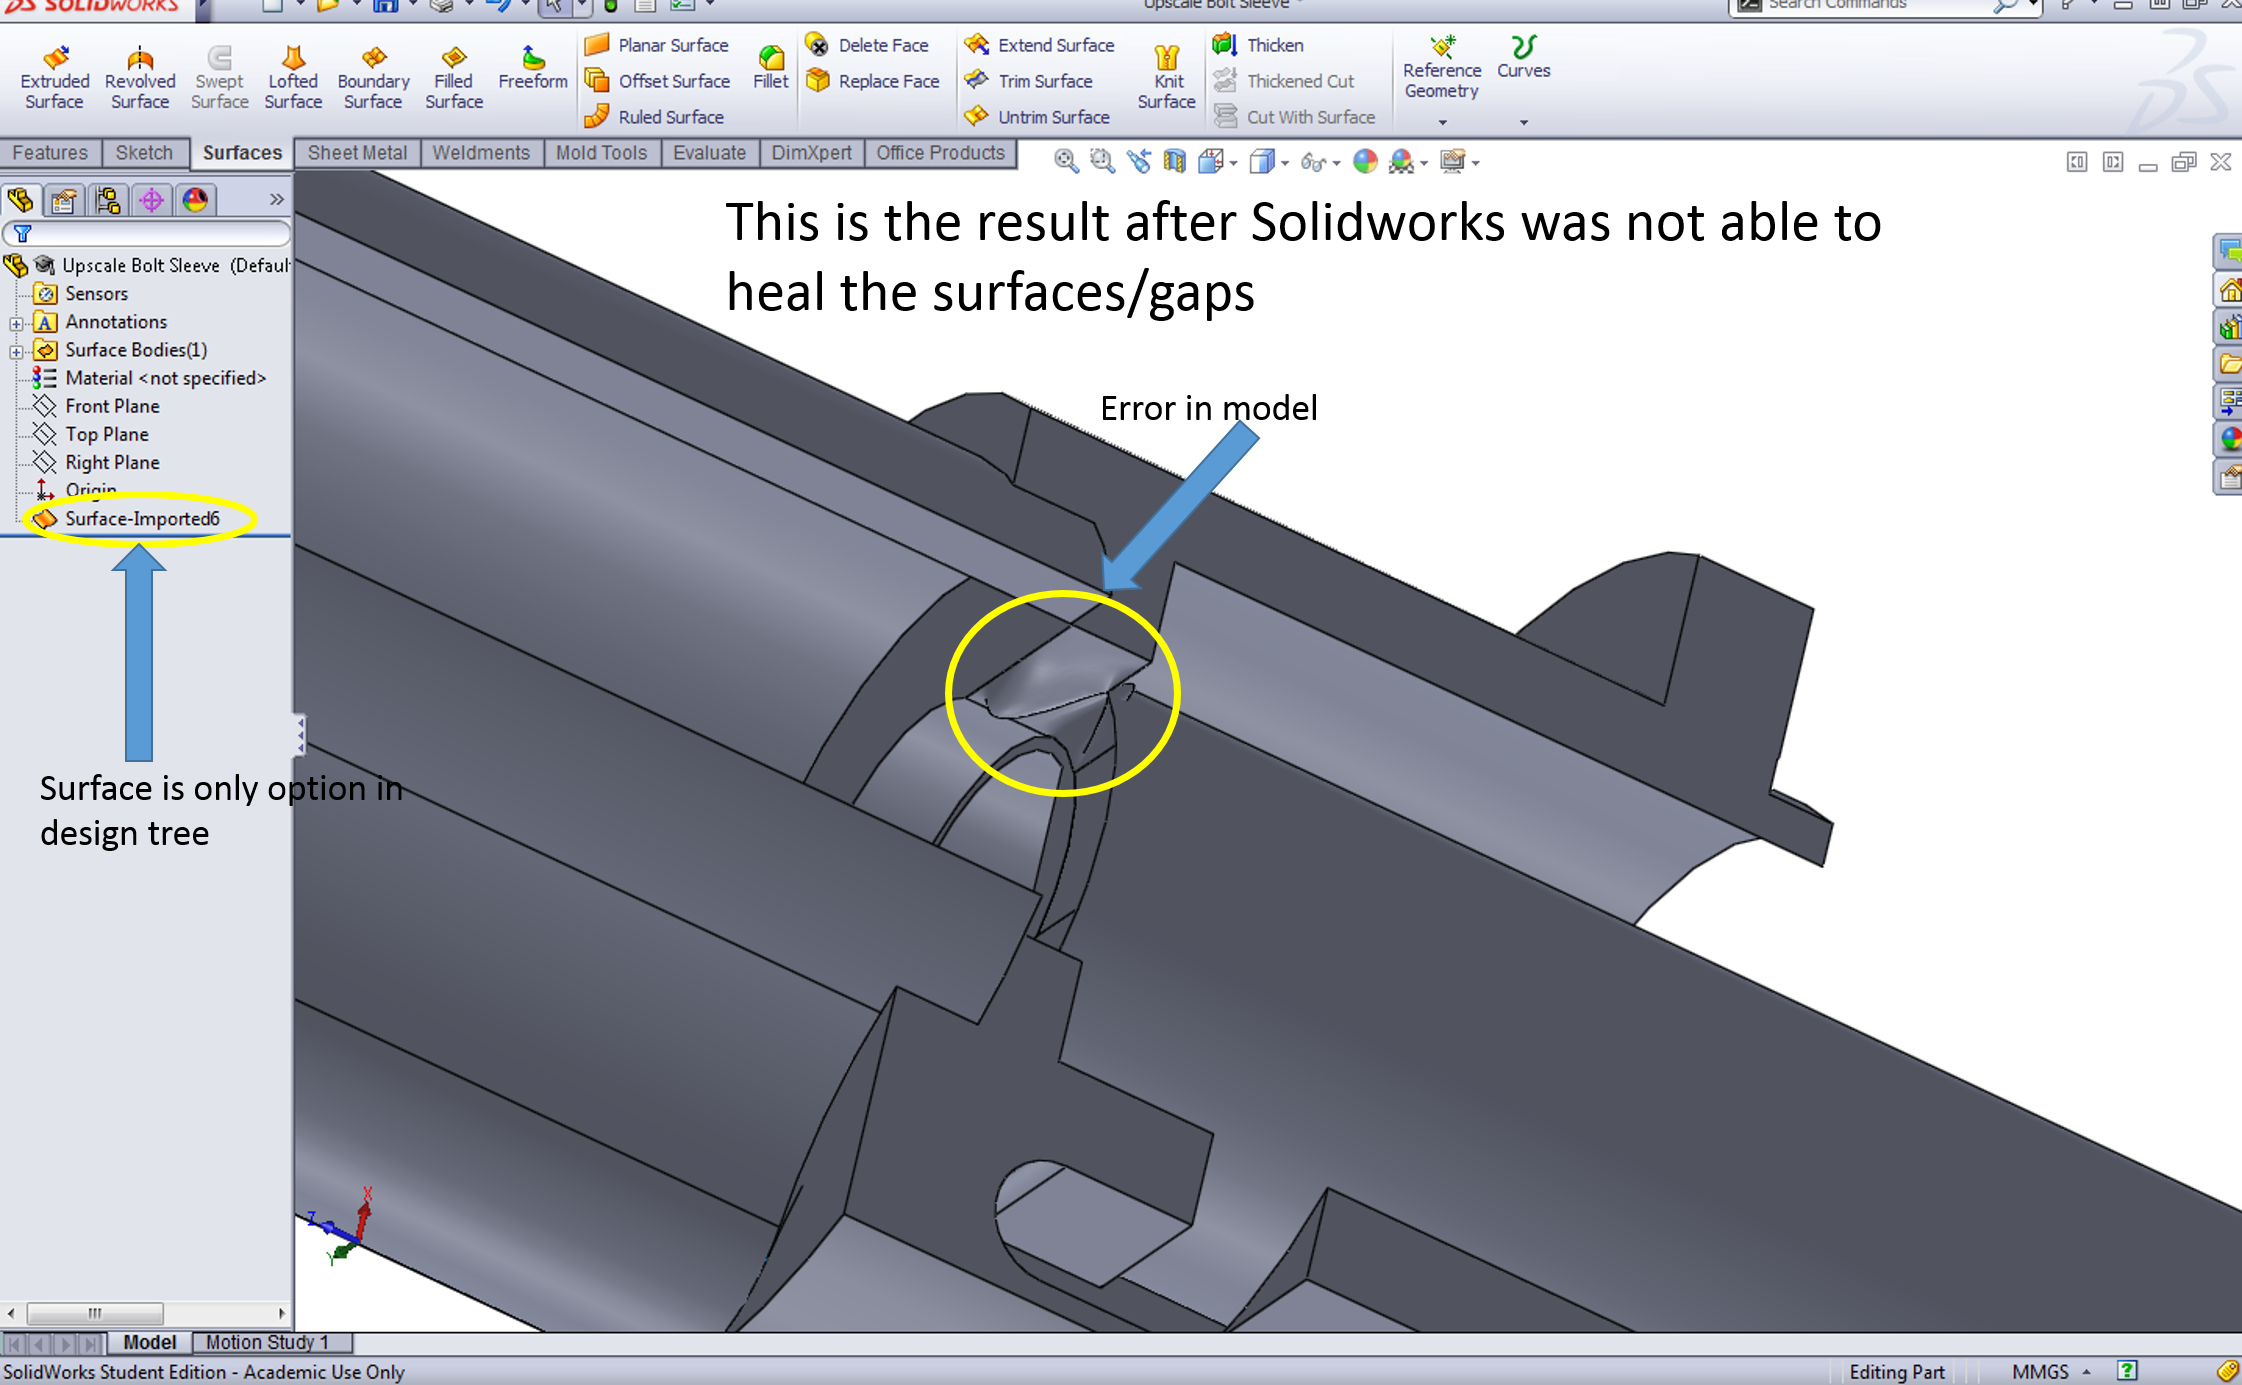Viewport: 2242px width, 1385px height.
Task: Open the Curves dropdown arrow
Action: click(x=1523, y=122)
